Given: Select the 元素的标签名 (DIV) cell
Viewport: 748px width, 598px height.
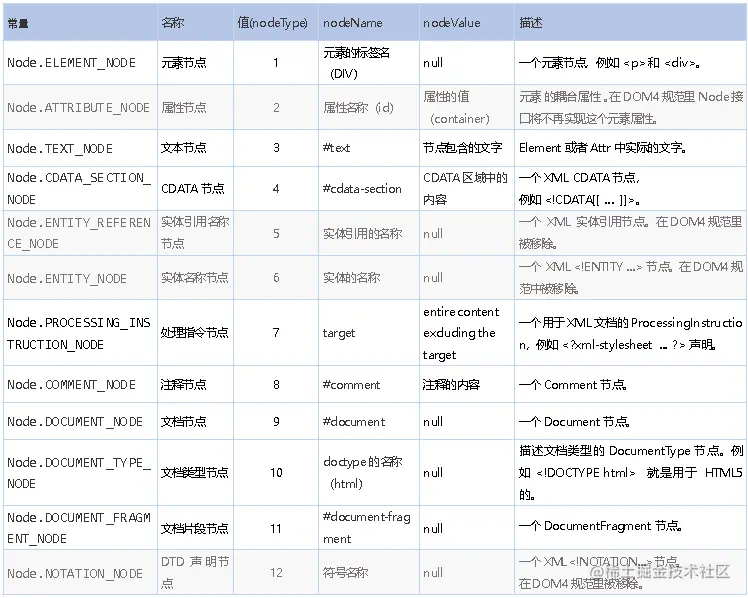Looking at the screenshot, I should coord(369,62).
